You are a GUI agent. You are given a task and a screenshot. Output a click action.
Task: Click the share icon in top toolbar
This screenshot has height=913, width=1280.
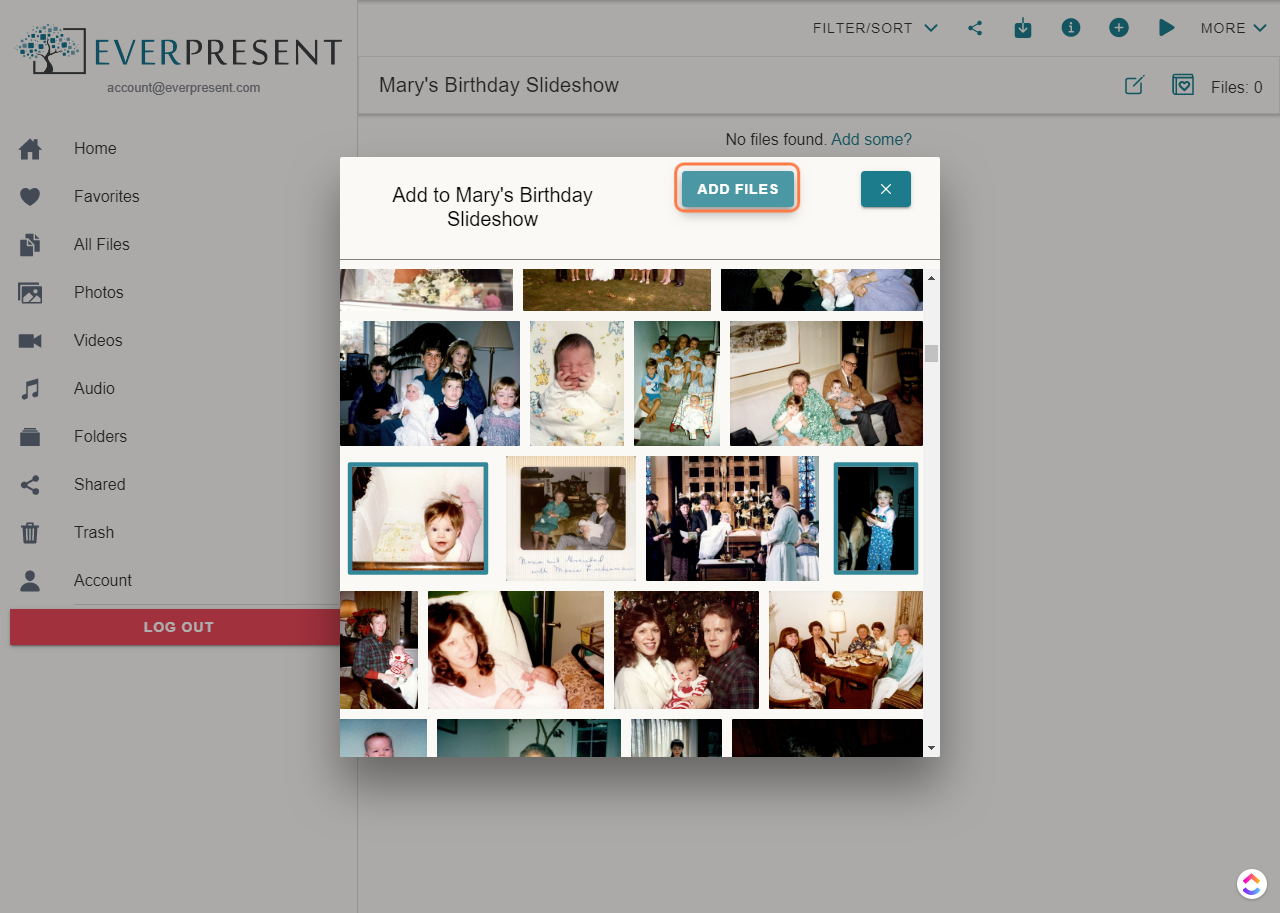[975, 28]
